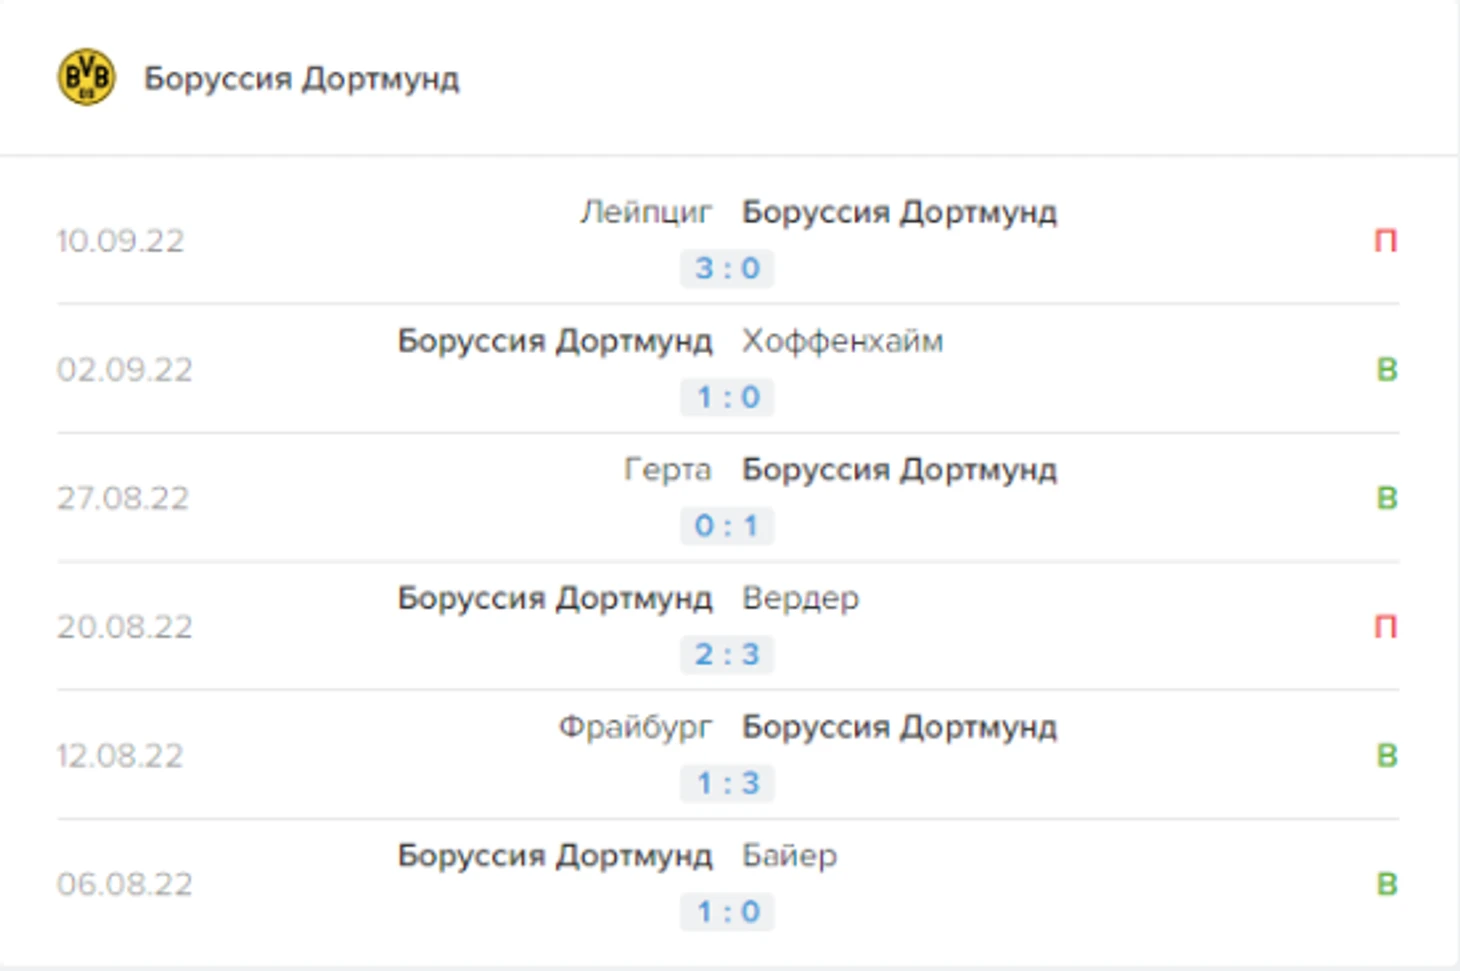Open the Байер team link
Image resolution: width=1460 pixels, height=971 pixels.
pyautogui.click(x=790, y=855)
